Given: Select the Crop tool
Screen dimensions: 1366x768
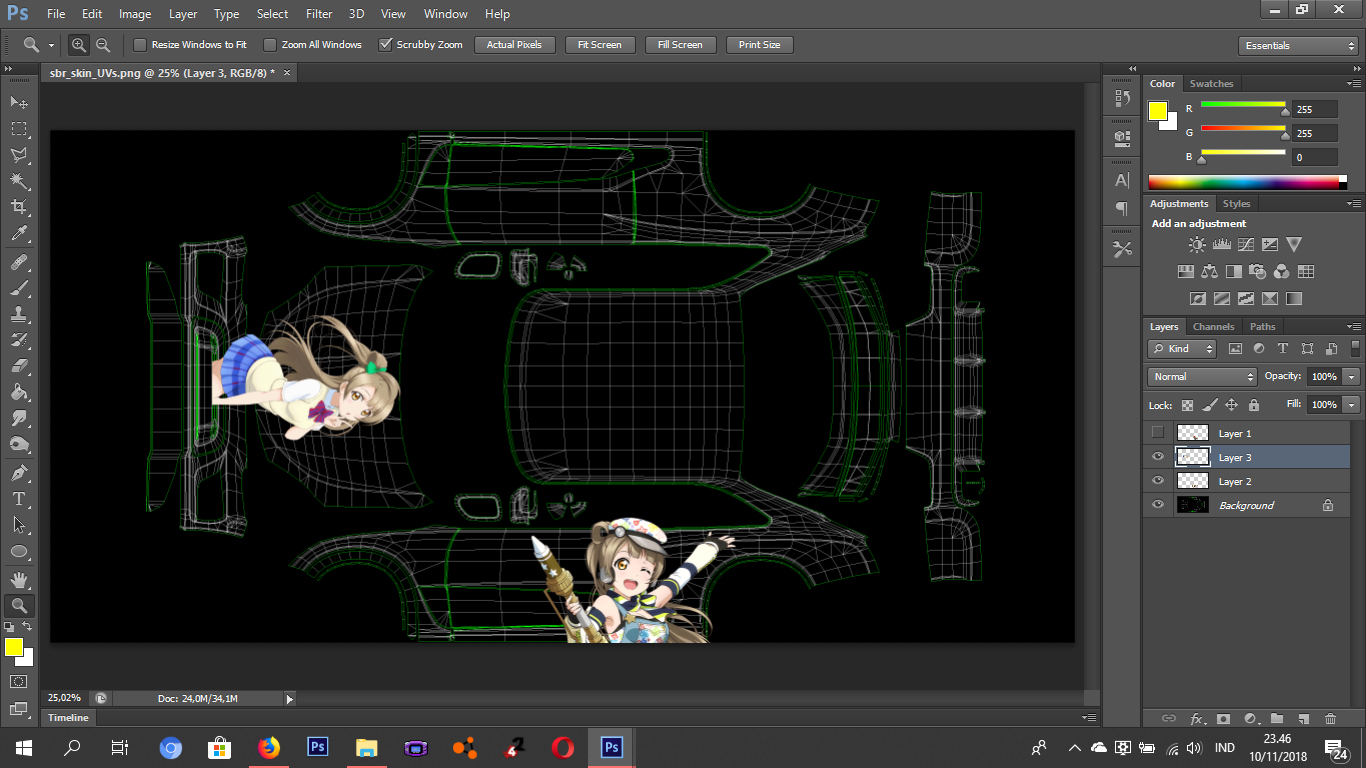Looking at the screenshot, I should [x=19, y=207].
